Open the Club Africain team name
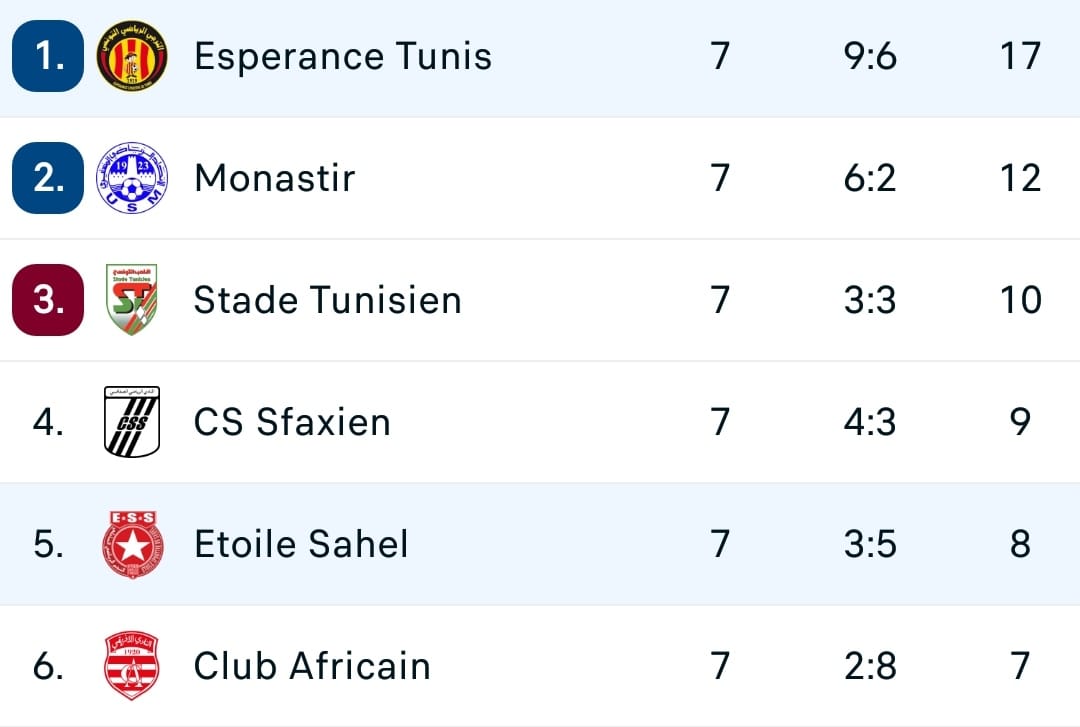Screen dimensions: 1080x727 point(312,666)
